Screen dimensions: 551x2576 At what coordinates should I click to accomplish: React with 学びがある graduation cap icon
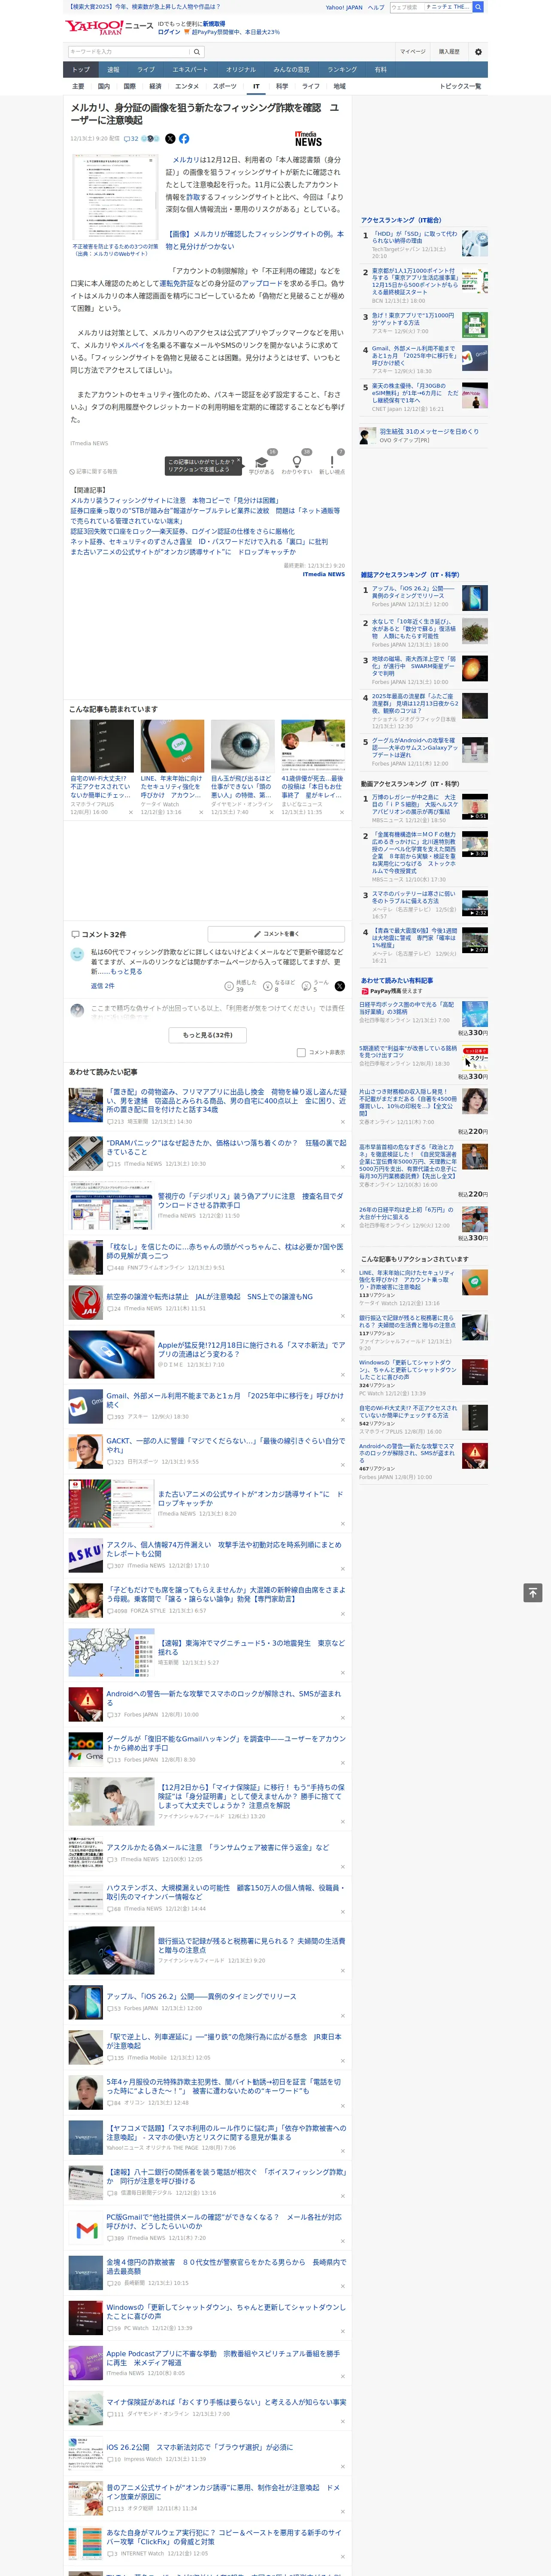[x=262, y=463]
